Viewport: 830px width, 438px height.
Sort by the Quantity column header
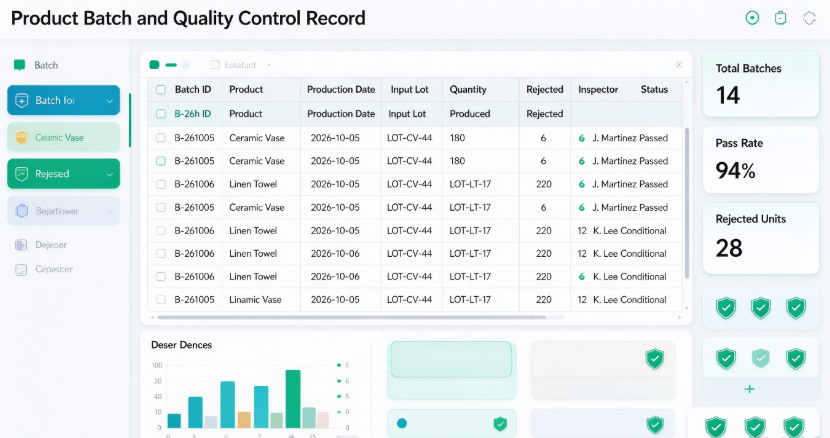tap(468, 90)
